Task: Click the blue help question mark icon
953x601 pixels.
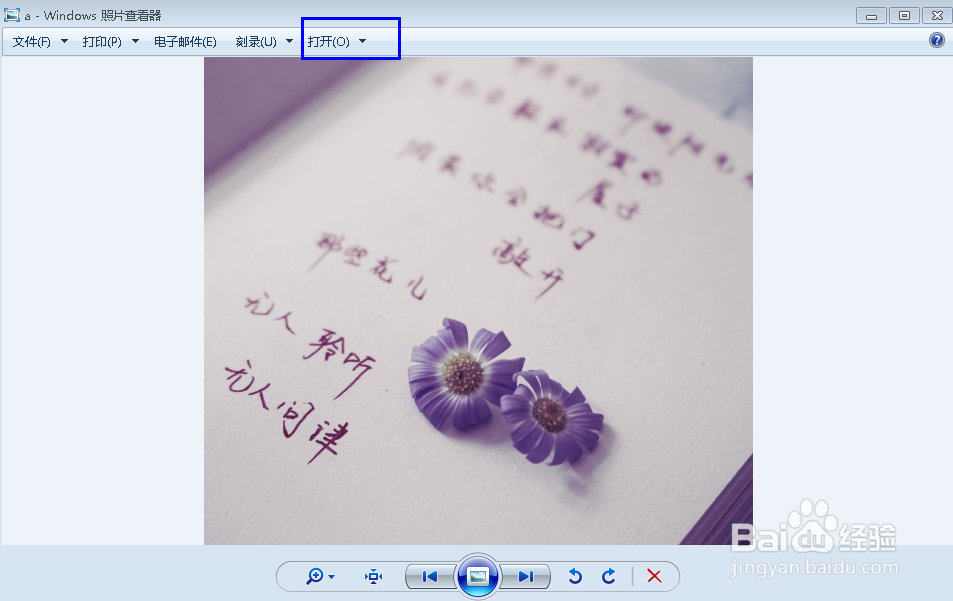Action: click(x=937, y=40)
